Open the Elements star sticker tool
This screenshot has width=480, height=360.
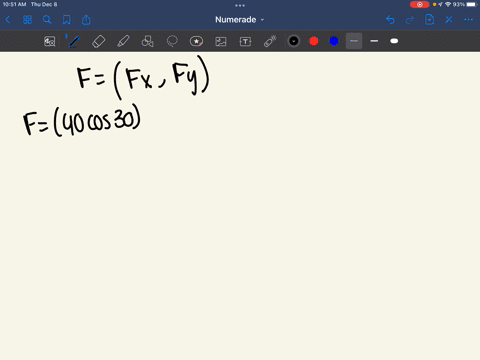196,41
